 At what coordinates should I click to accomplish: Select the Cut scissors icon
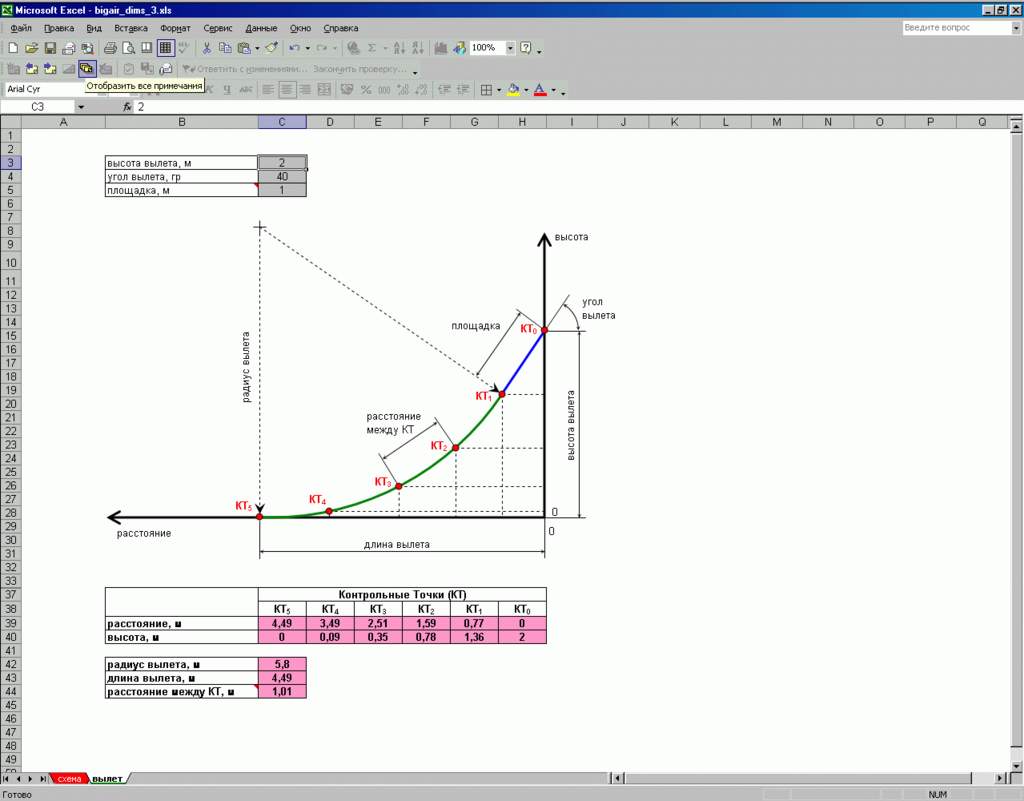point(207,48)
